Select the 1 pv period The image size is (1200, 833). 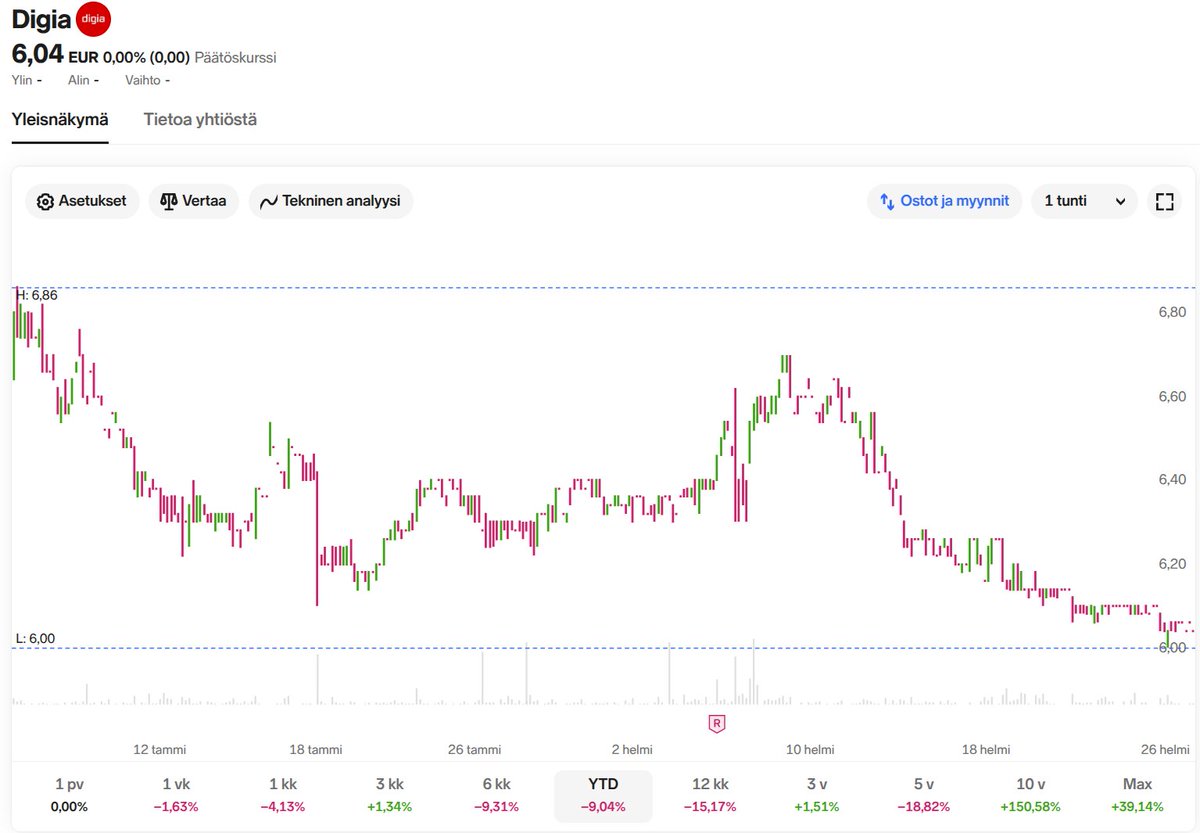tap(71, 795)
